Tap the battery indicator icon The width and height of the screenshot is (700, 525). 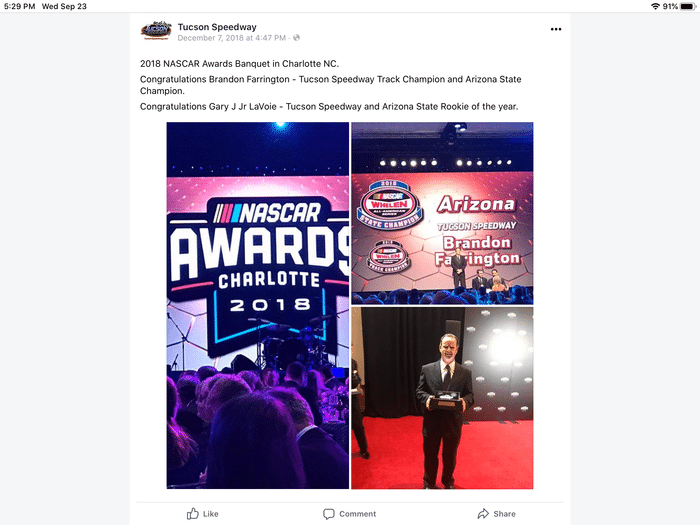(x=688, y=6)
